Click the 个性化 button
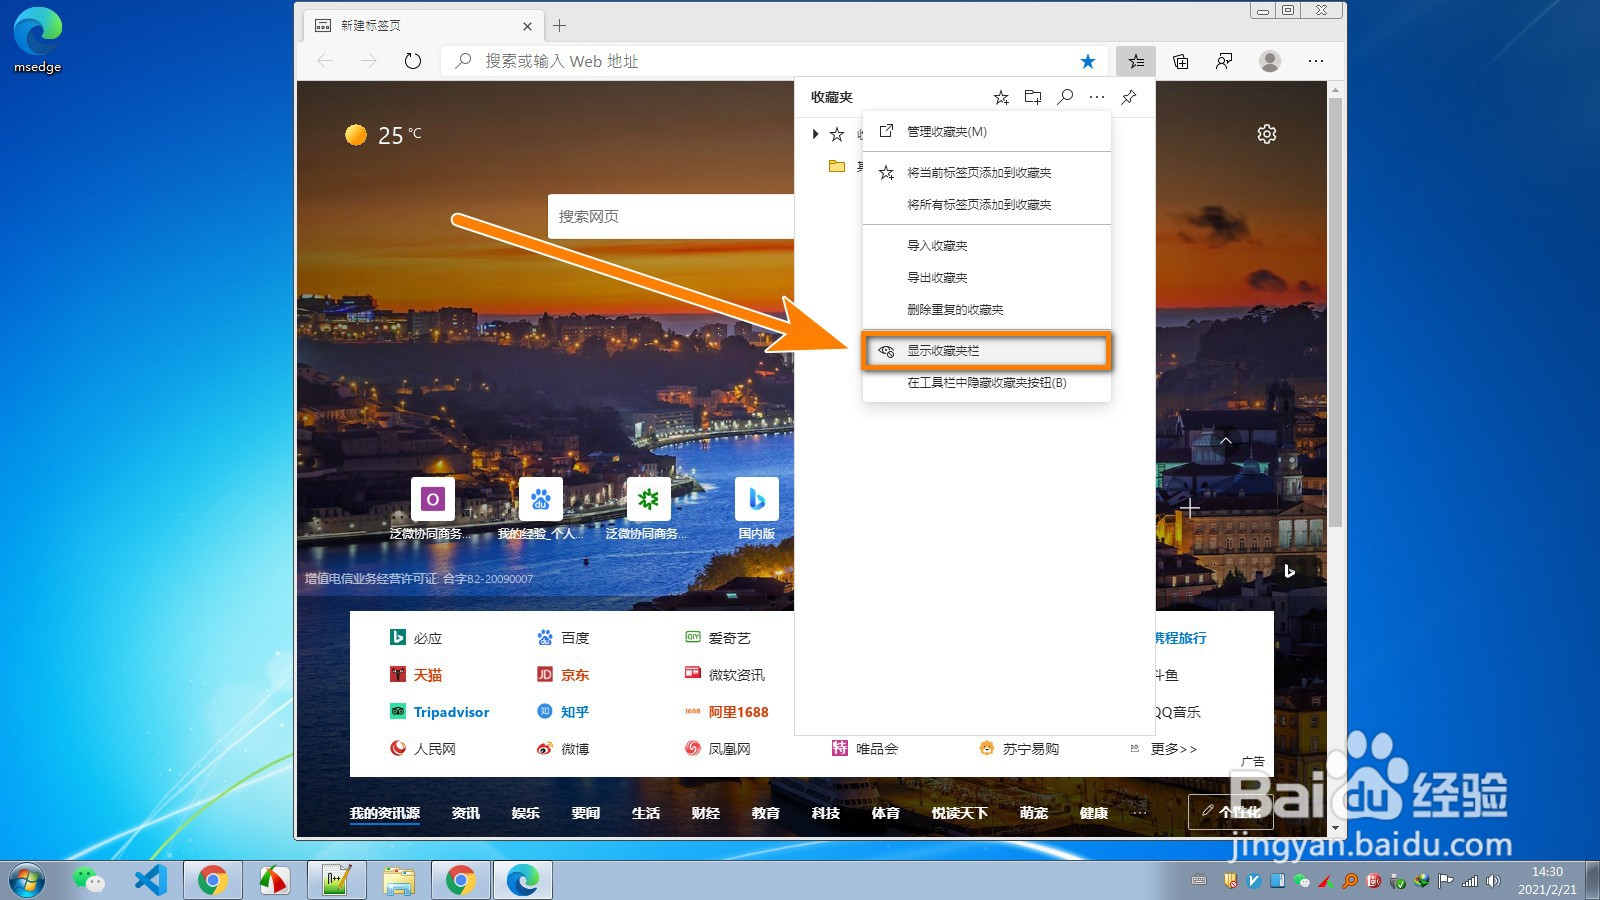Viewport: 1600px width, 900px height. coord(1230,813)
